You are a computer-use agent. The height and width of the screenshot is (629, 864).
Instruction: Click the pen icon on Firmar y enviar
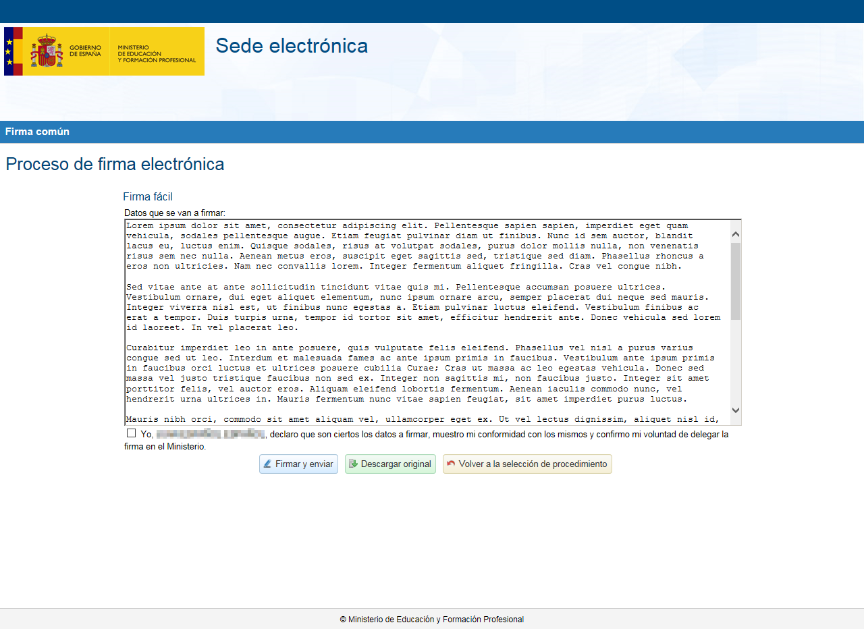point(267,464)
